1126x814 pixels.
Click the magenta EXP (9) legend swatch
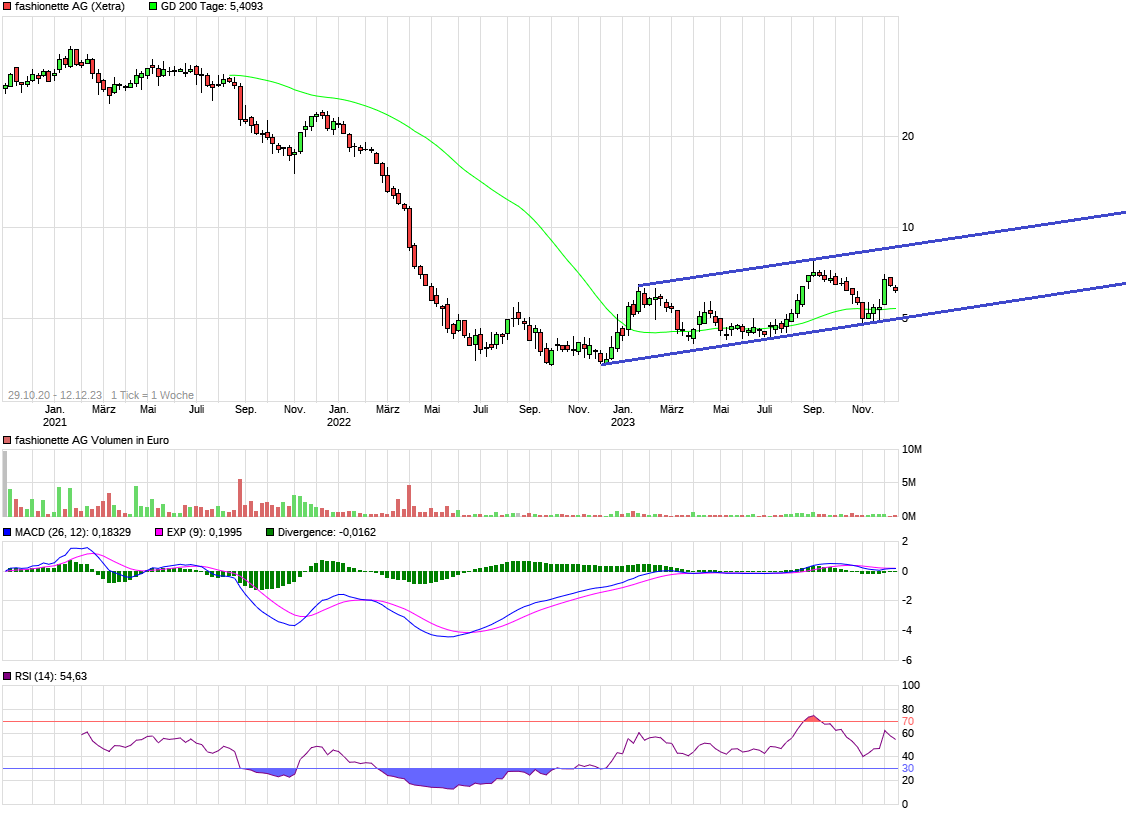[158, 532]
